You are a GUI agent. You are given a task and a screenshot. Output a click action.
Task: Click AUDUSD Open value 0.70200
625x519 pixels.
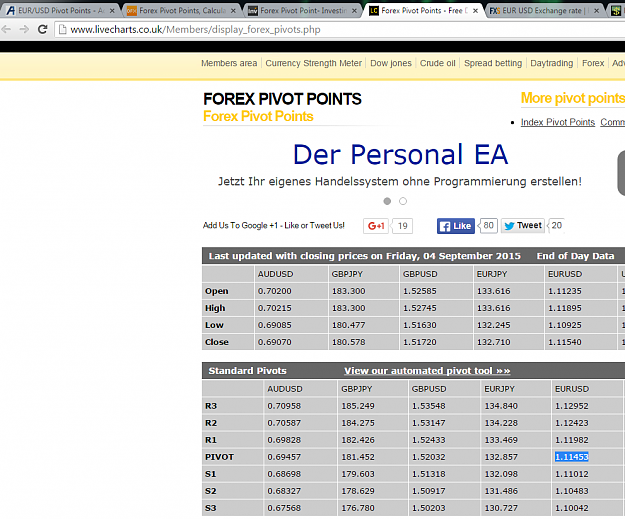pos(274,291)
